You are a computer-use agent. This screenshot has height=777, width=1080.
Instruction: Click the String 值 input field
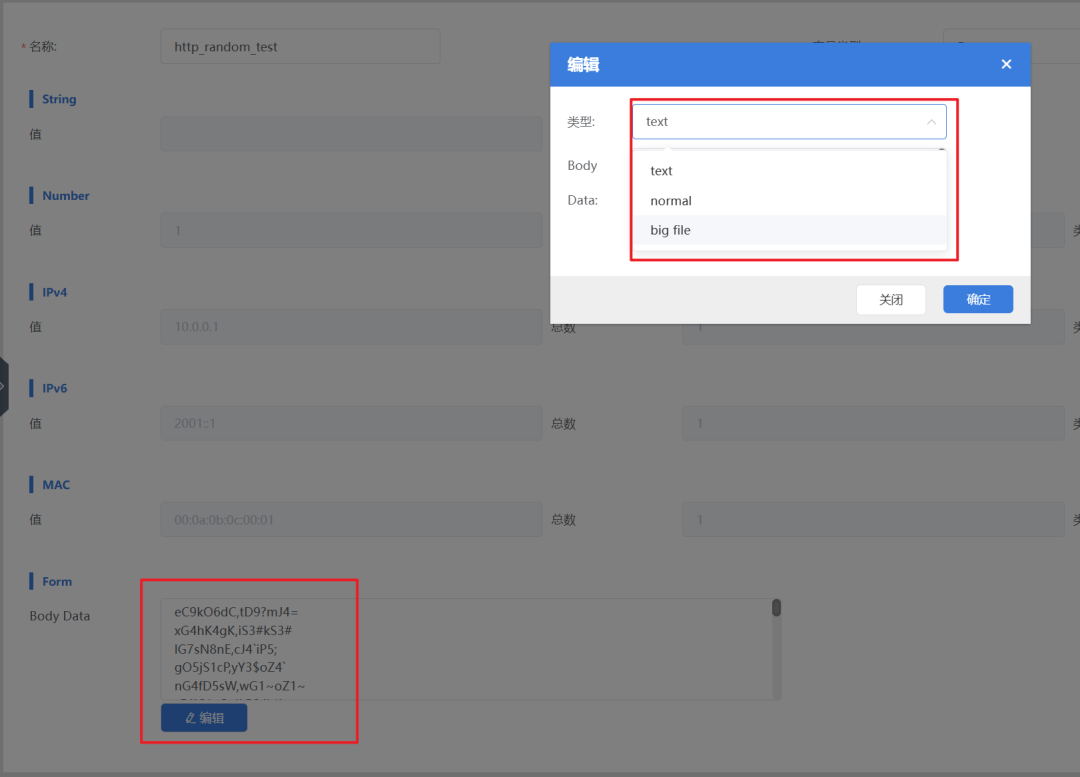click(351, 134)
